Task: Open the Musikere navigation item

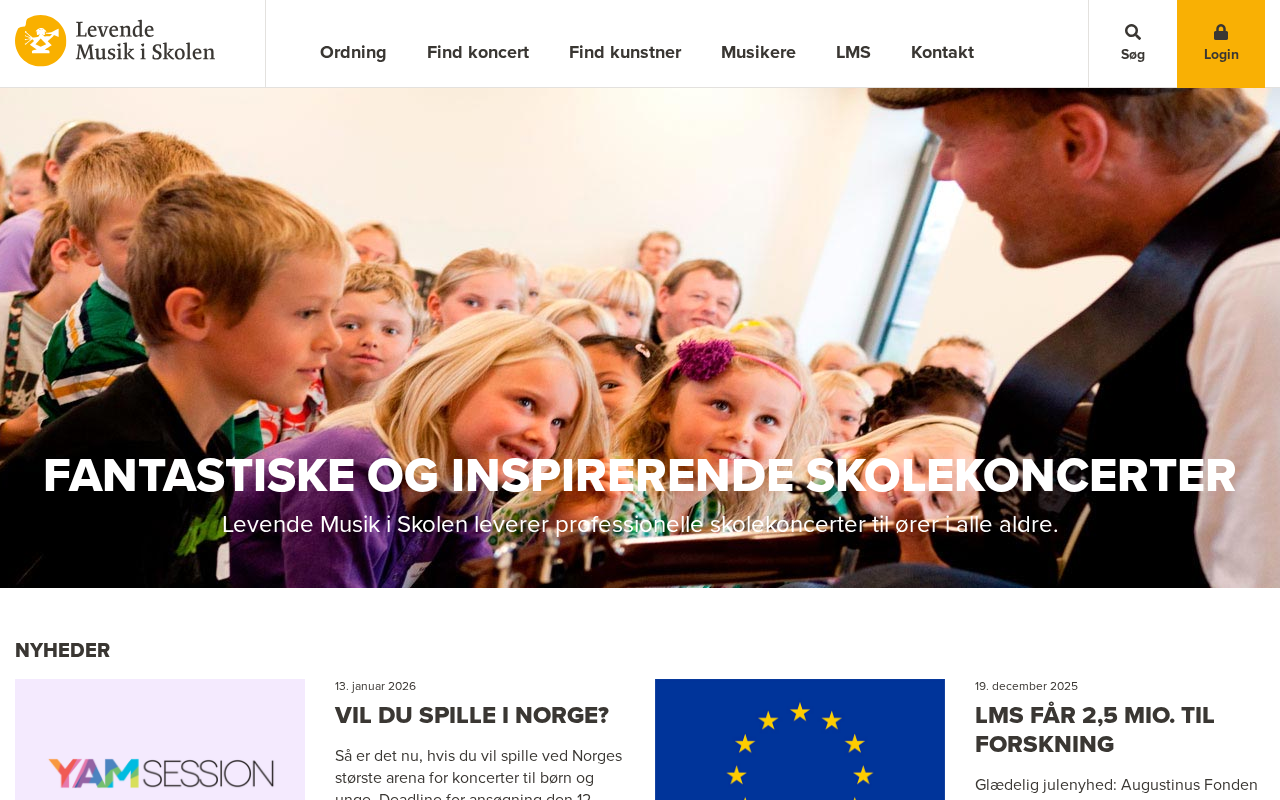Action: click(x=758, y=52)
